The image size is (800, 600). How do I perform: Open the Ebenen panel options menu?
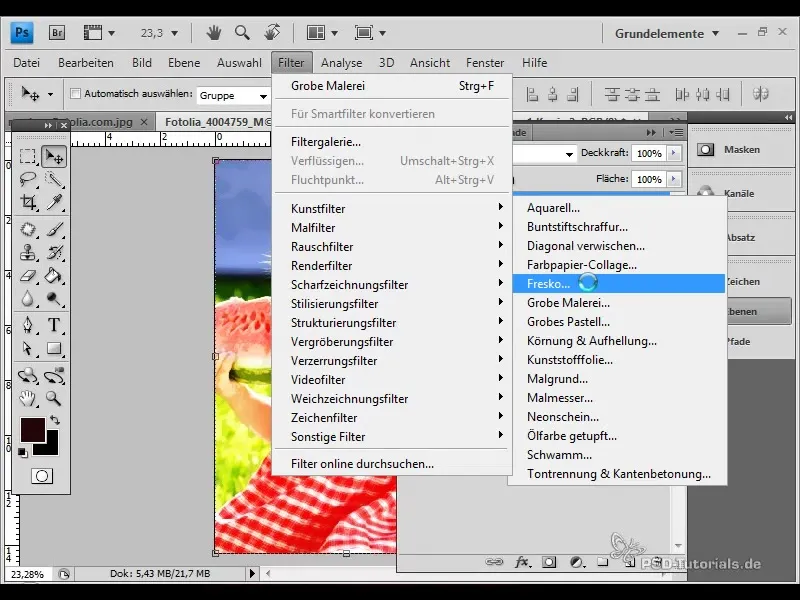[x=676, y=133]
